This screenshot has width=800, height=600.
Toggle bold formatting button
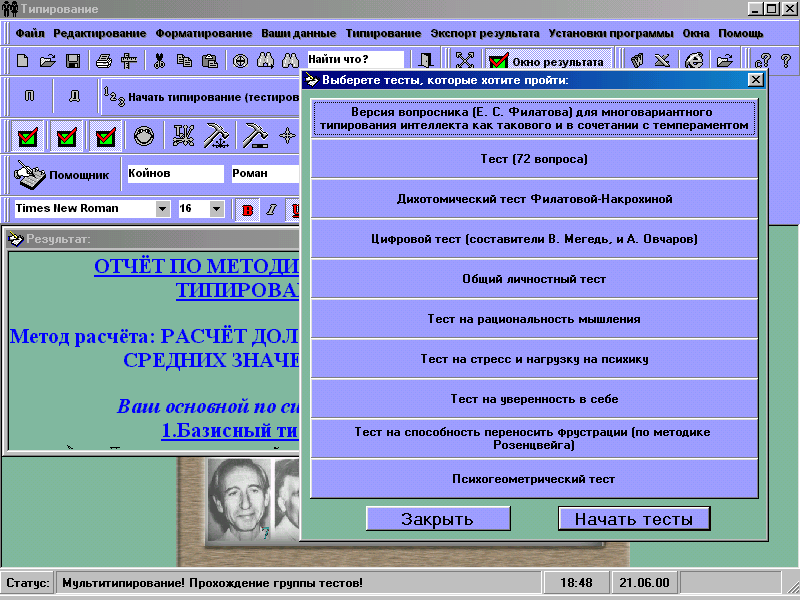coord(247,210)
